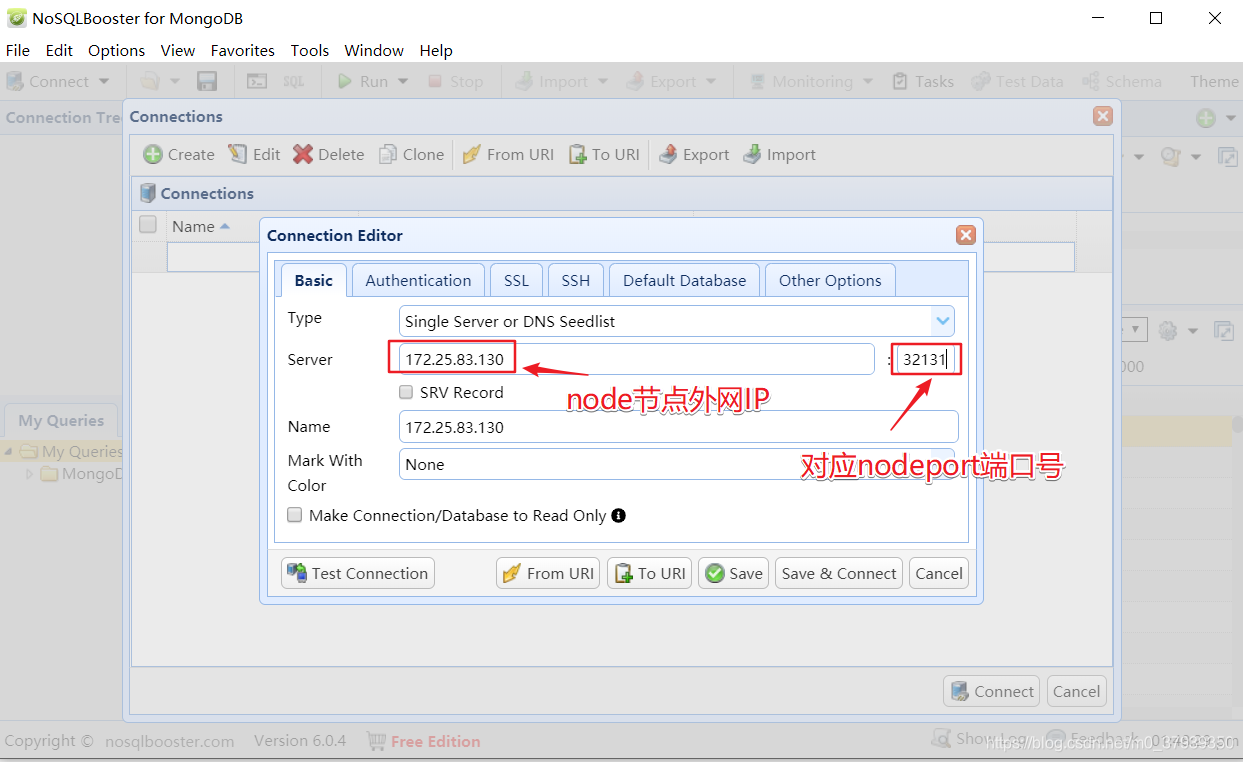Expand My Queries tree folder
This screenshot has width=1244, height=762.
pos(9,452)
